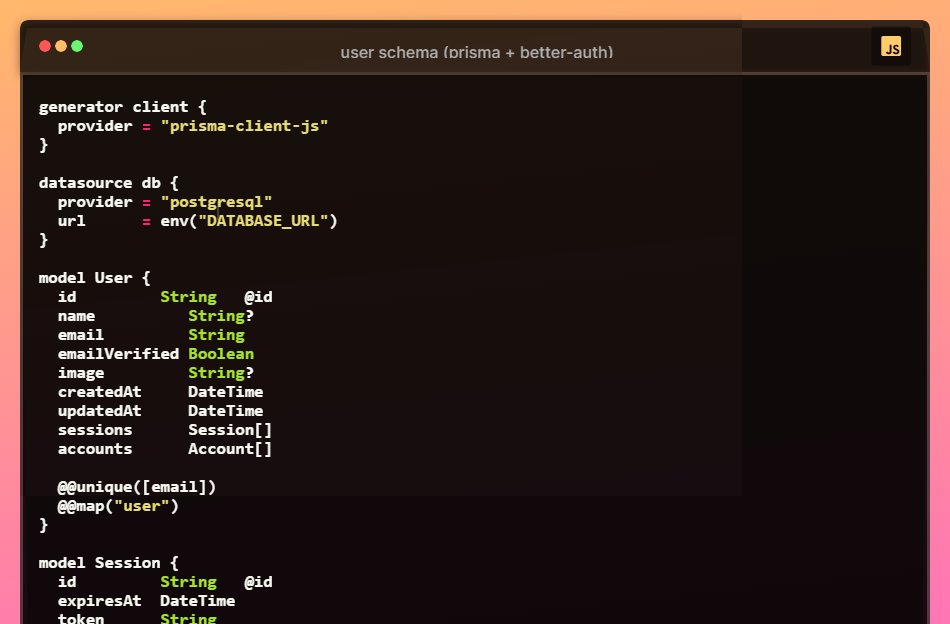Viewport: 950px width, 624px height.
Task: Click the "emailVerified" field name
Action: (x=118, y=354)
